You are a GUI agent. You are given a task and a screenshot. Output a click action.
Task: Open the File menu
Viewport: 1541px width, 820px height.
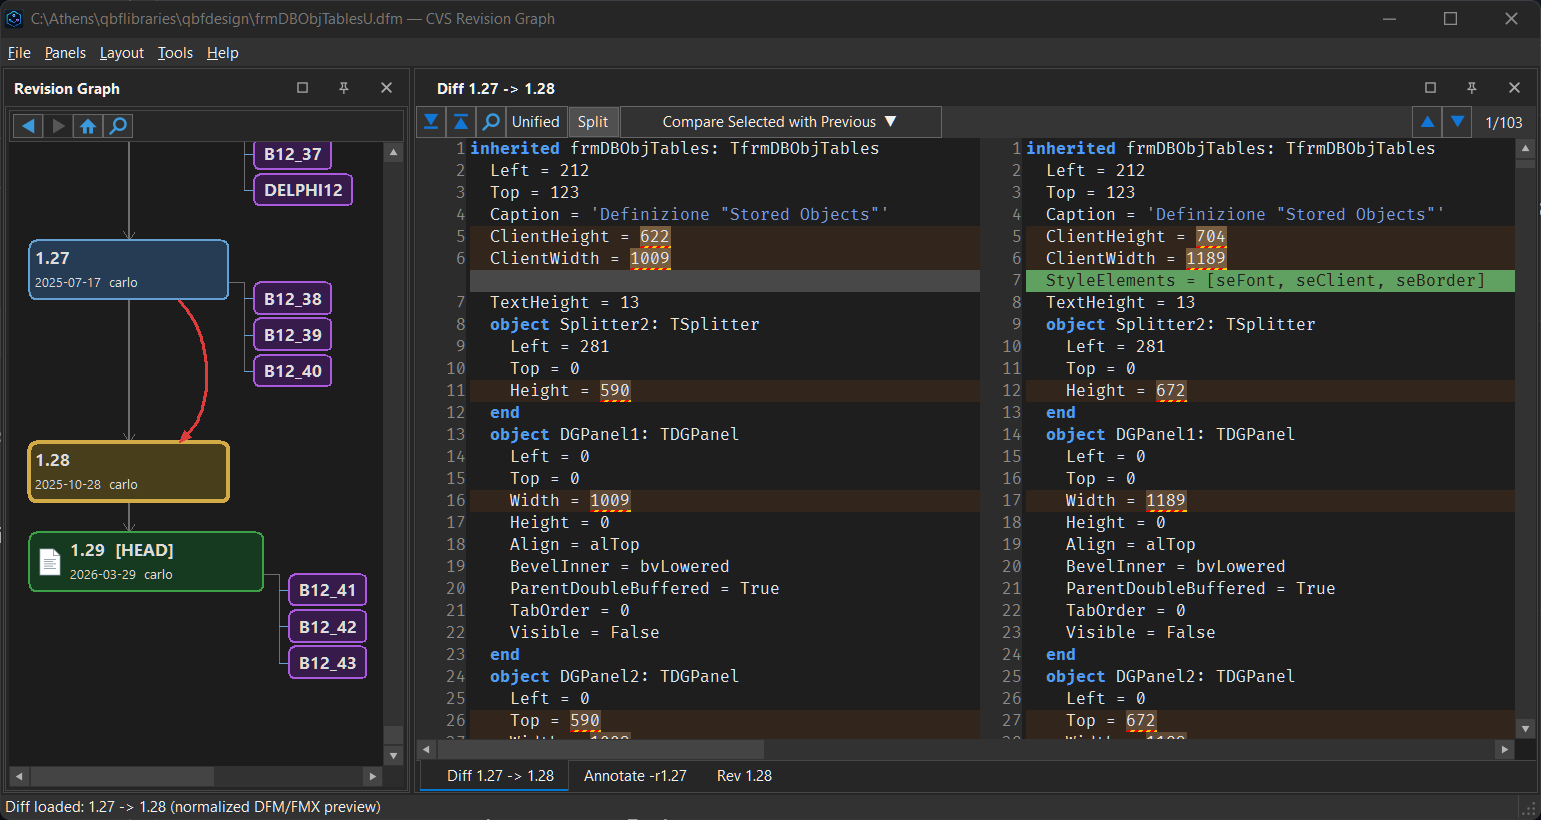click(x=19, y=53)
